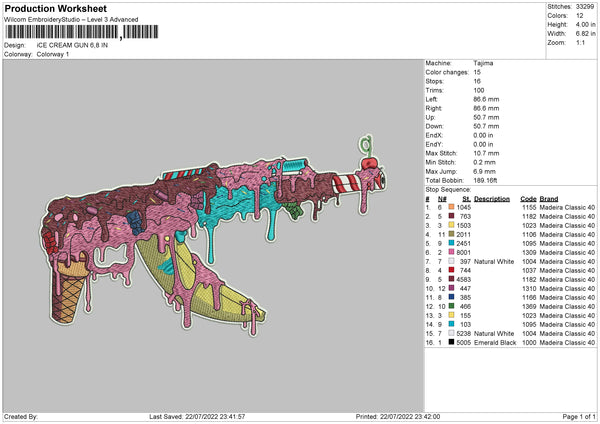Click the Stops value '16'
The image size is (600, 424).
(477, 81)
